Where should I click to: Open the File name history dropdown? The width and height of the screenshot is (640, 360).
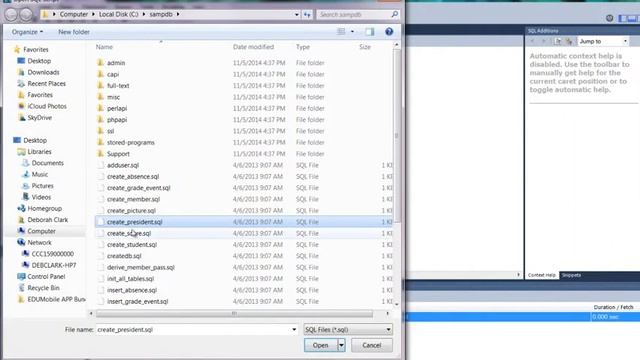(294, 329)
